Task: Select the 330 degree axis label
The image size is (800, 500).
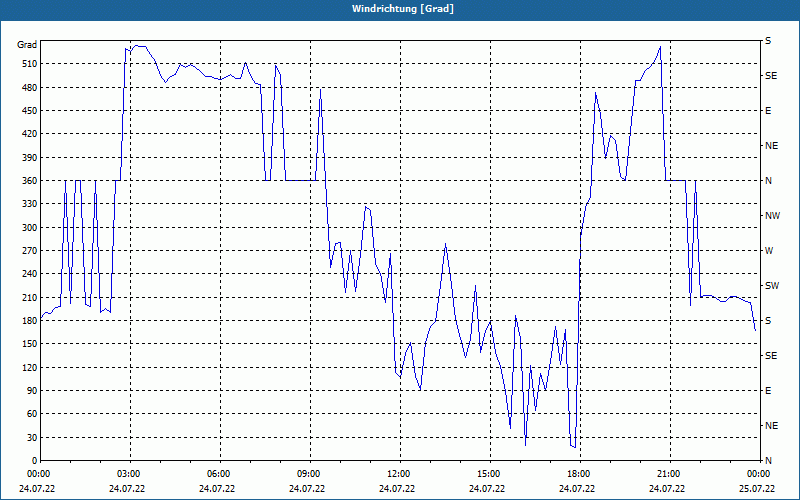Action: (30, 204)
